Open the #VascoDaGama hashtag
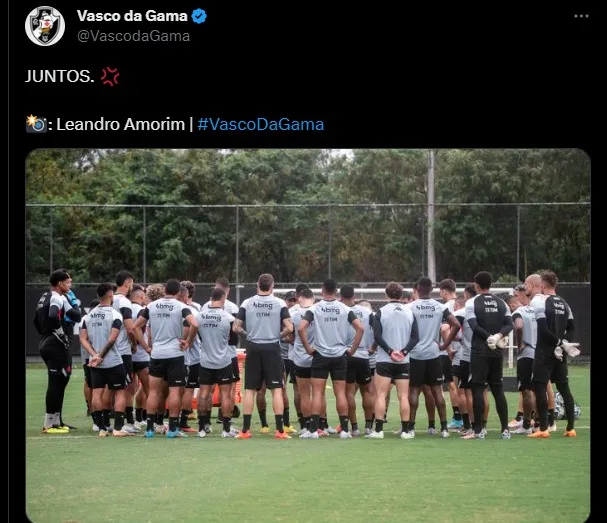The height and width of the screenshot is (523, 607). pos(261,124)
